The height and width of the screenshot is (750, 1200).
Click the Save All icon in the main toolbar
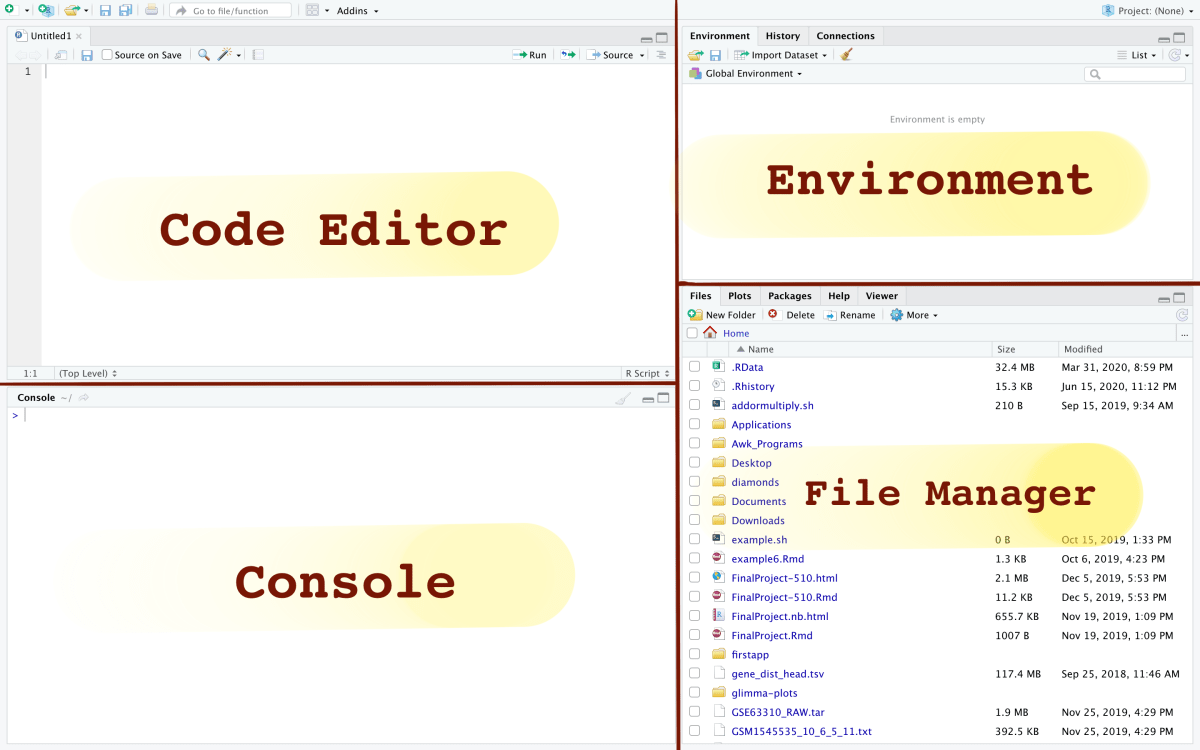pyautogui.click(x=124, y=10)
